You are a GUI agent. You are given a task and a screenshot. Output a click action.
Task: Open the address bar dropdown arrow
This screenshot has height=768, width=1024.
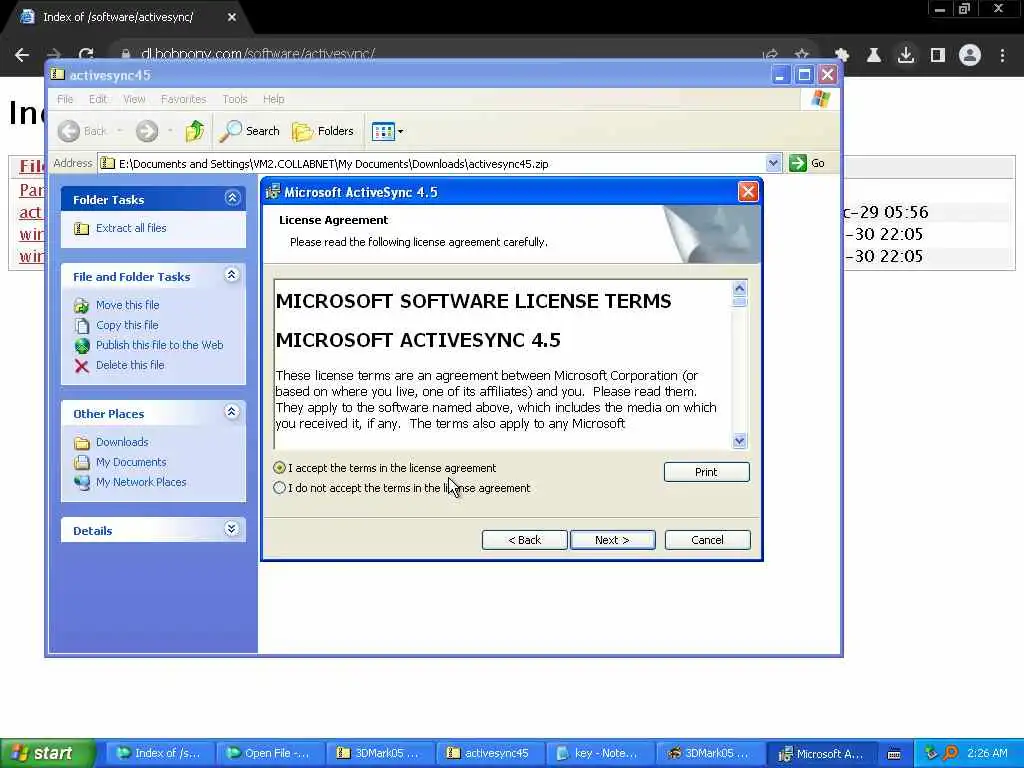(773, 163)
